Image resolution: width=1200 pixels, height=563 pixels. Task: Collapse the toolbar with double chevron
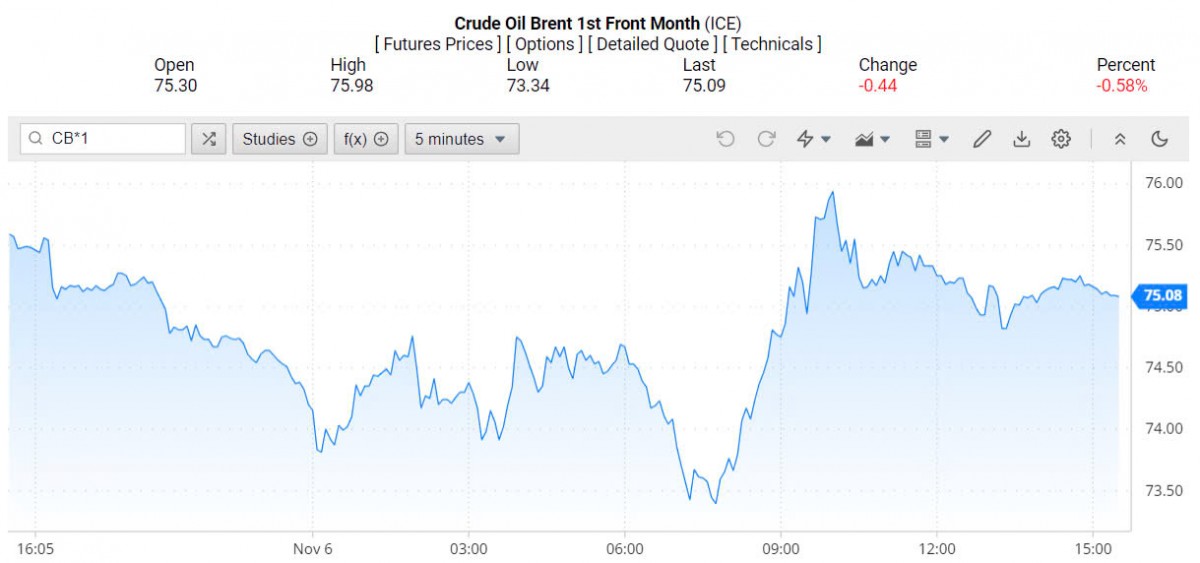pyautogui.click(x=1120, y=139)
